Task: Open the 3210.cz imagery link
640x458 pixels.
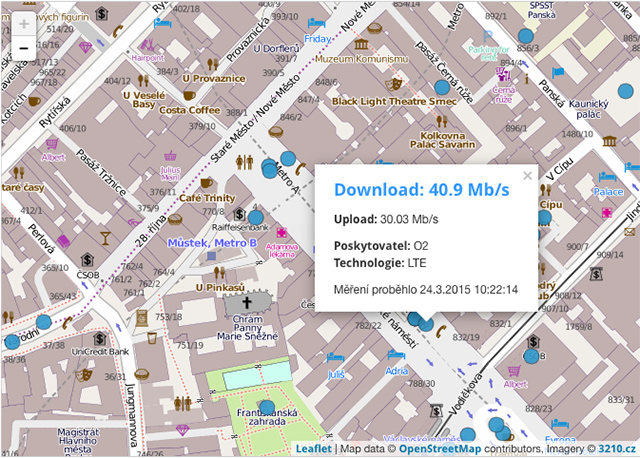Action: (x=615, y=449)
